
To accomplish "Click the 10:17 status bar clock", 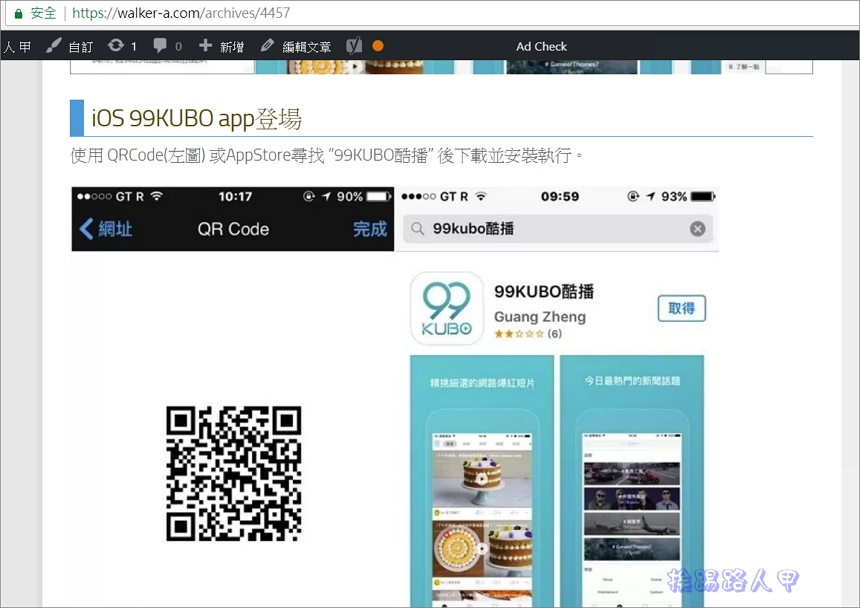I will click(235, 196).
